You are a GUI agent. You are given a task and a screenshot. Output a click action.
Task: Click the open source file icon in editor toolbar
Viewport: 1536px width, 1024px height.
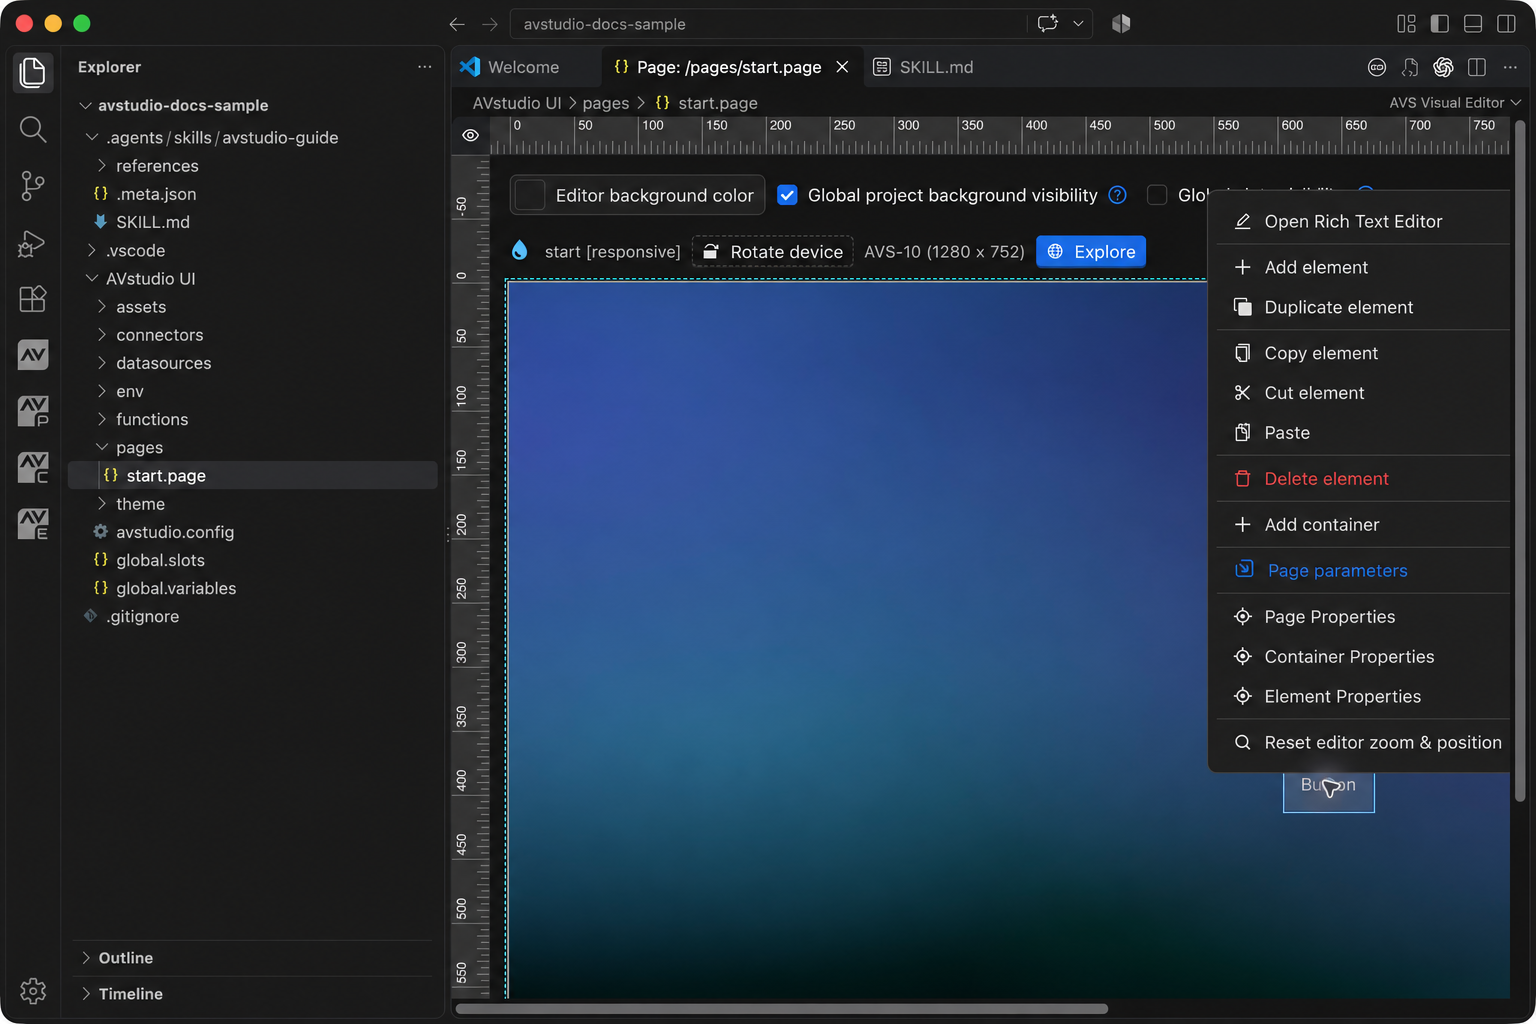1410,67
